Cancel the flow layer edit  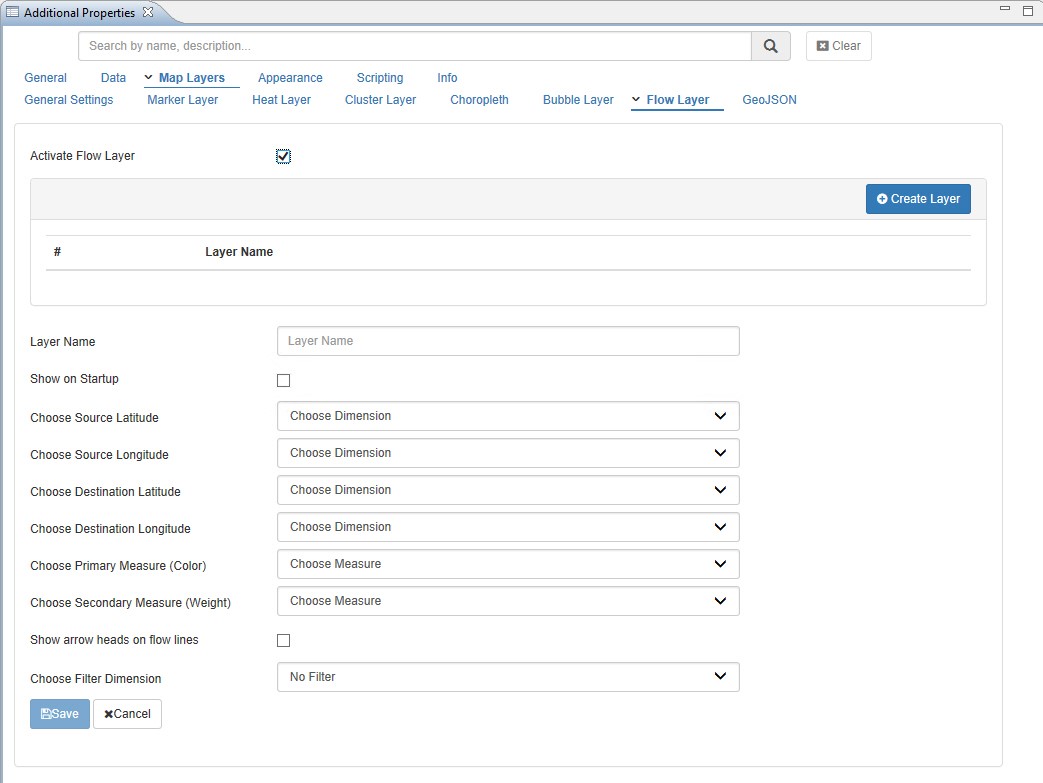(127, 714)
